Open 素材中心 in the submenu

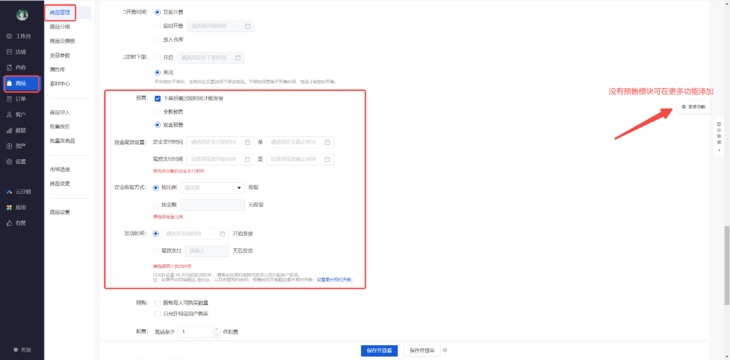[60, 84]
